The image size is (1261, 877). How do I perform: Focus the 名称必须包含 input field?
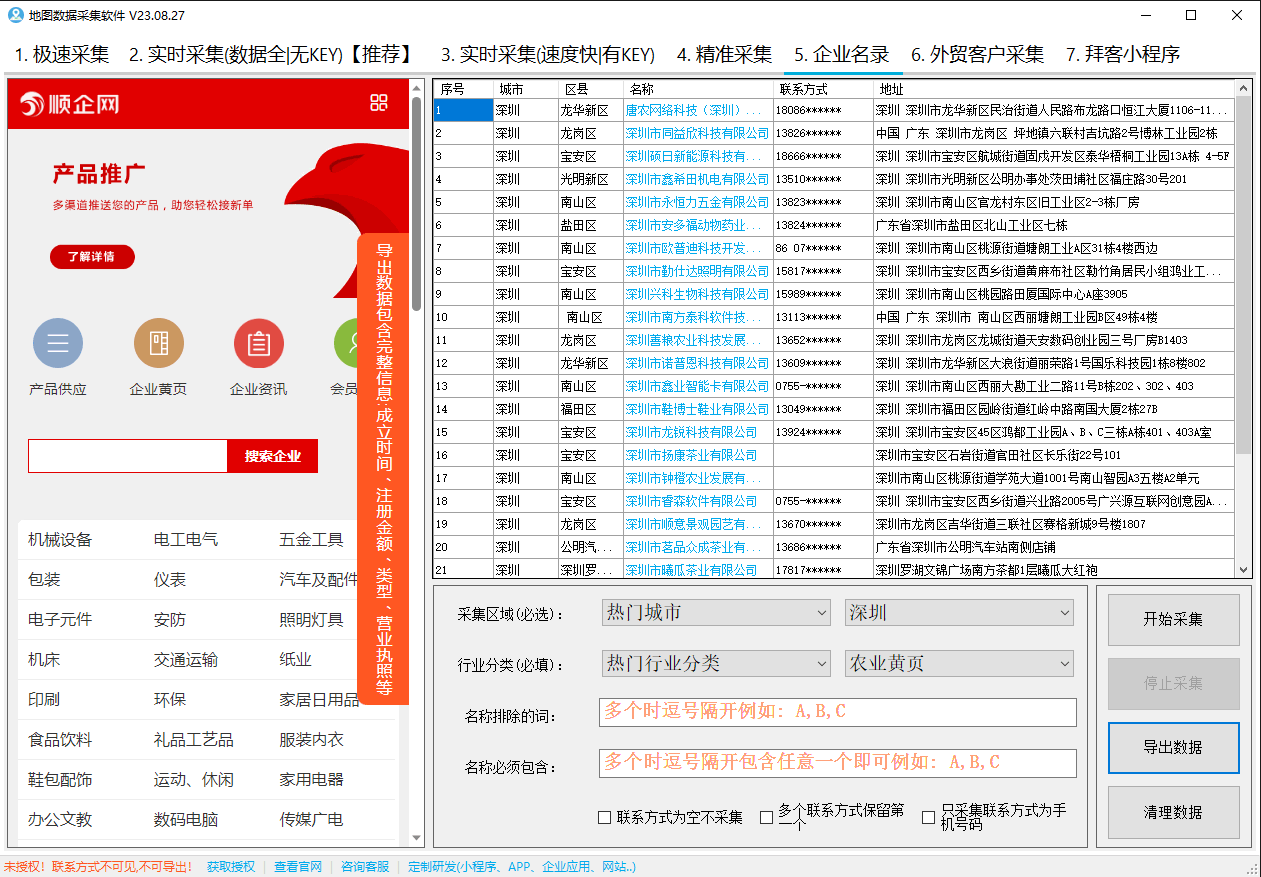coord(838,763)
